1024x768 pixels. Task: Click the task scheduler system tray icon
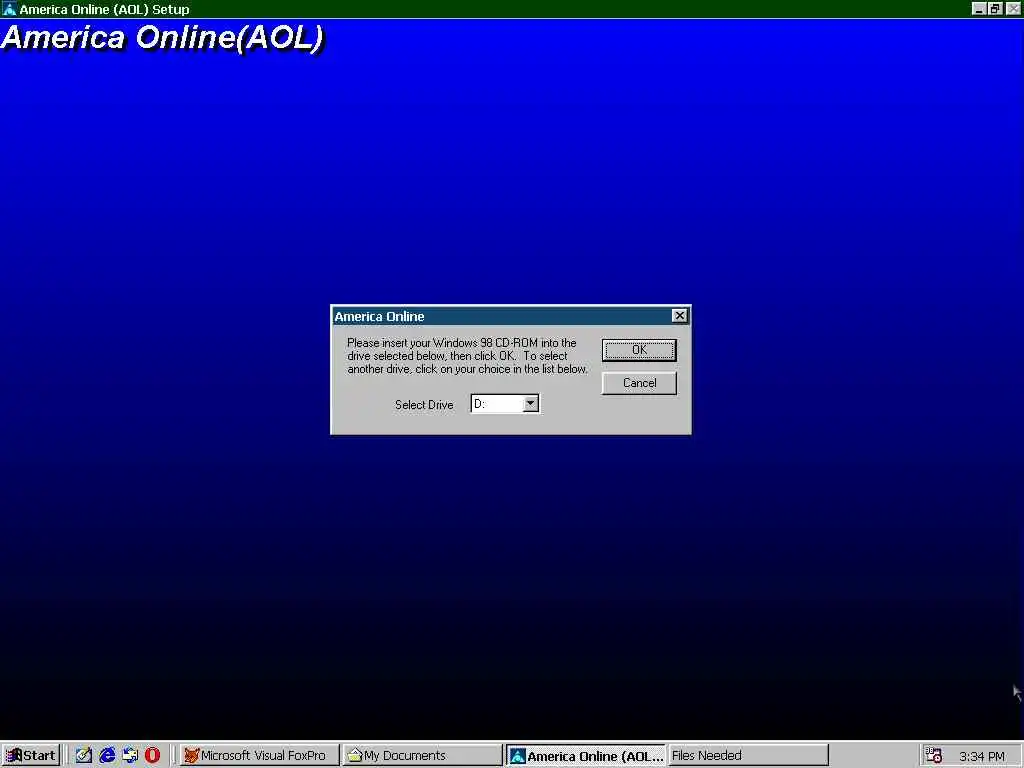click(x=933, y=756)
